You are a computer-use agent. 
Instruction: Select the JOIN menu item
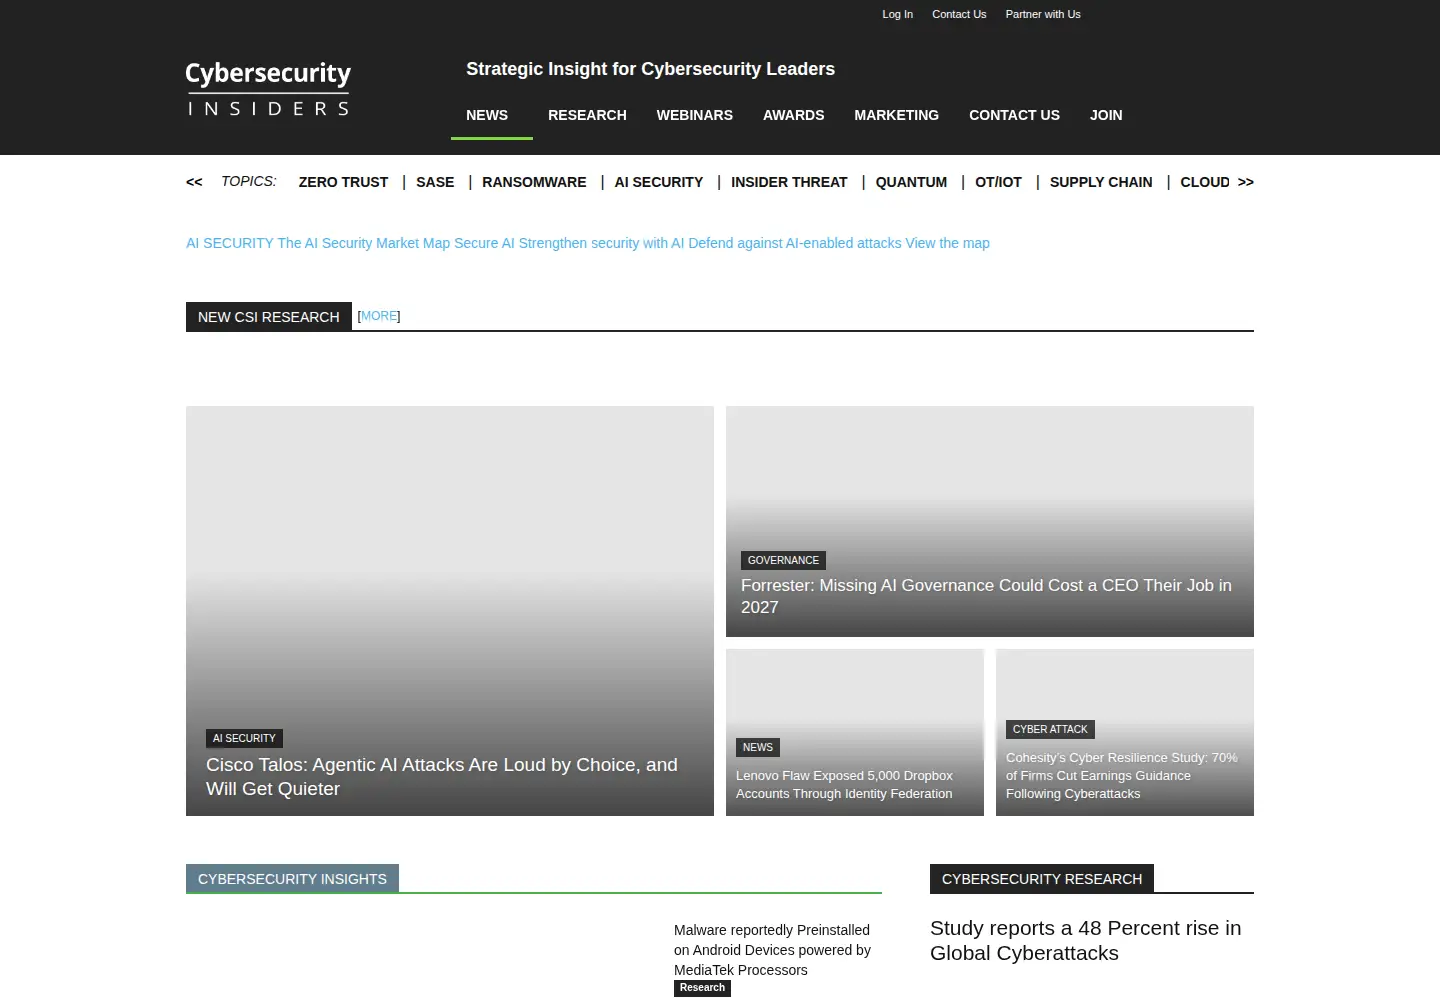pos(1106,115)
